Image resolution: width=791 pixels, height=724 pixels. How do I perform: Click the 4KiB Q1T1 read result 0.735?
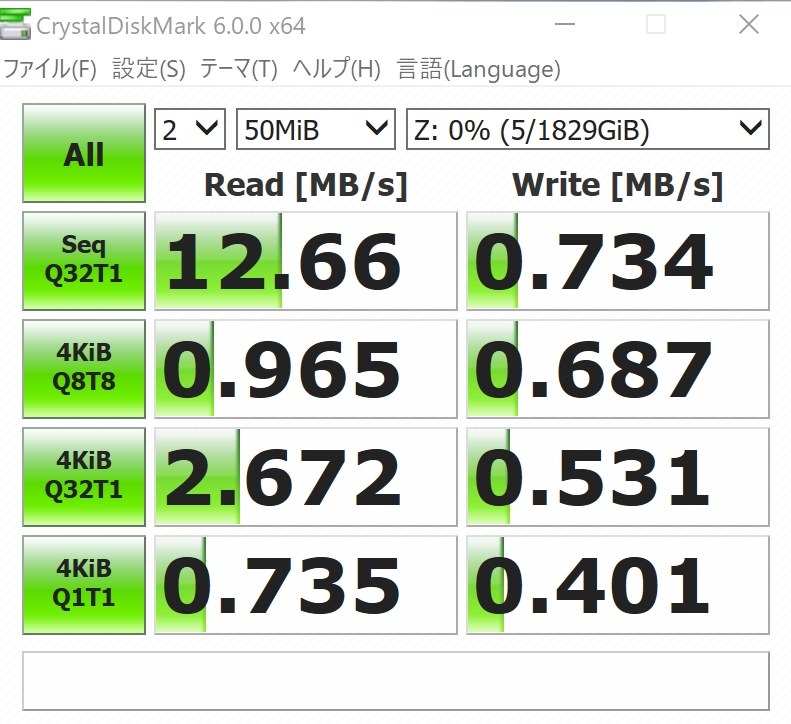tap(306, 585)
